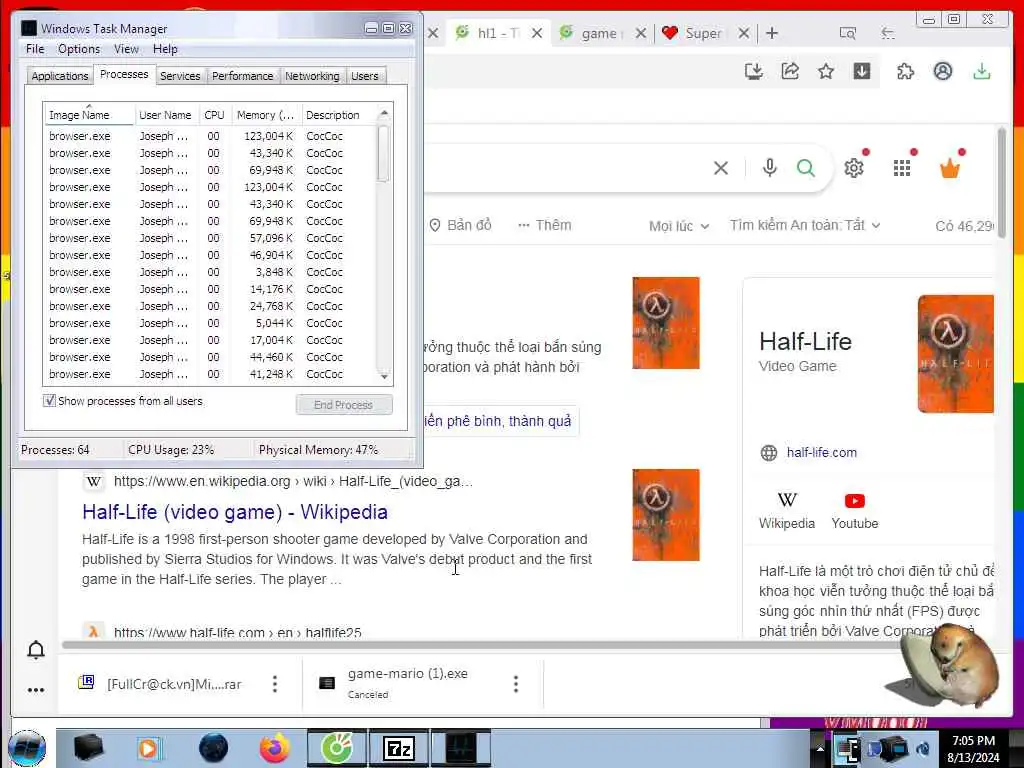Launch Firefox from the taskbar
The height and width of the screenshot is (768, 1024).
[275, 748]
